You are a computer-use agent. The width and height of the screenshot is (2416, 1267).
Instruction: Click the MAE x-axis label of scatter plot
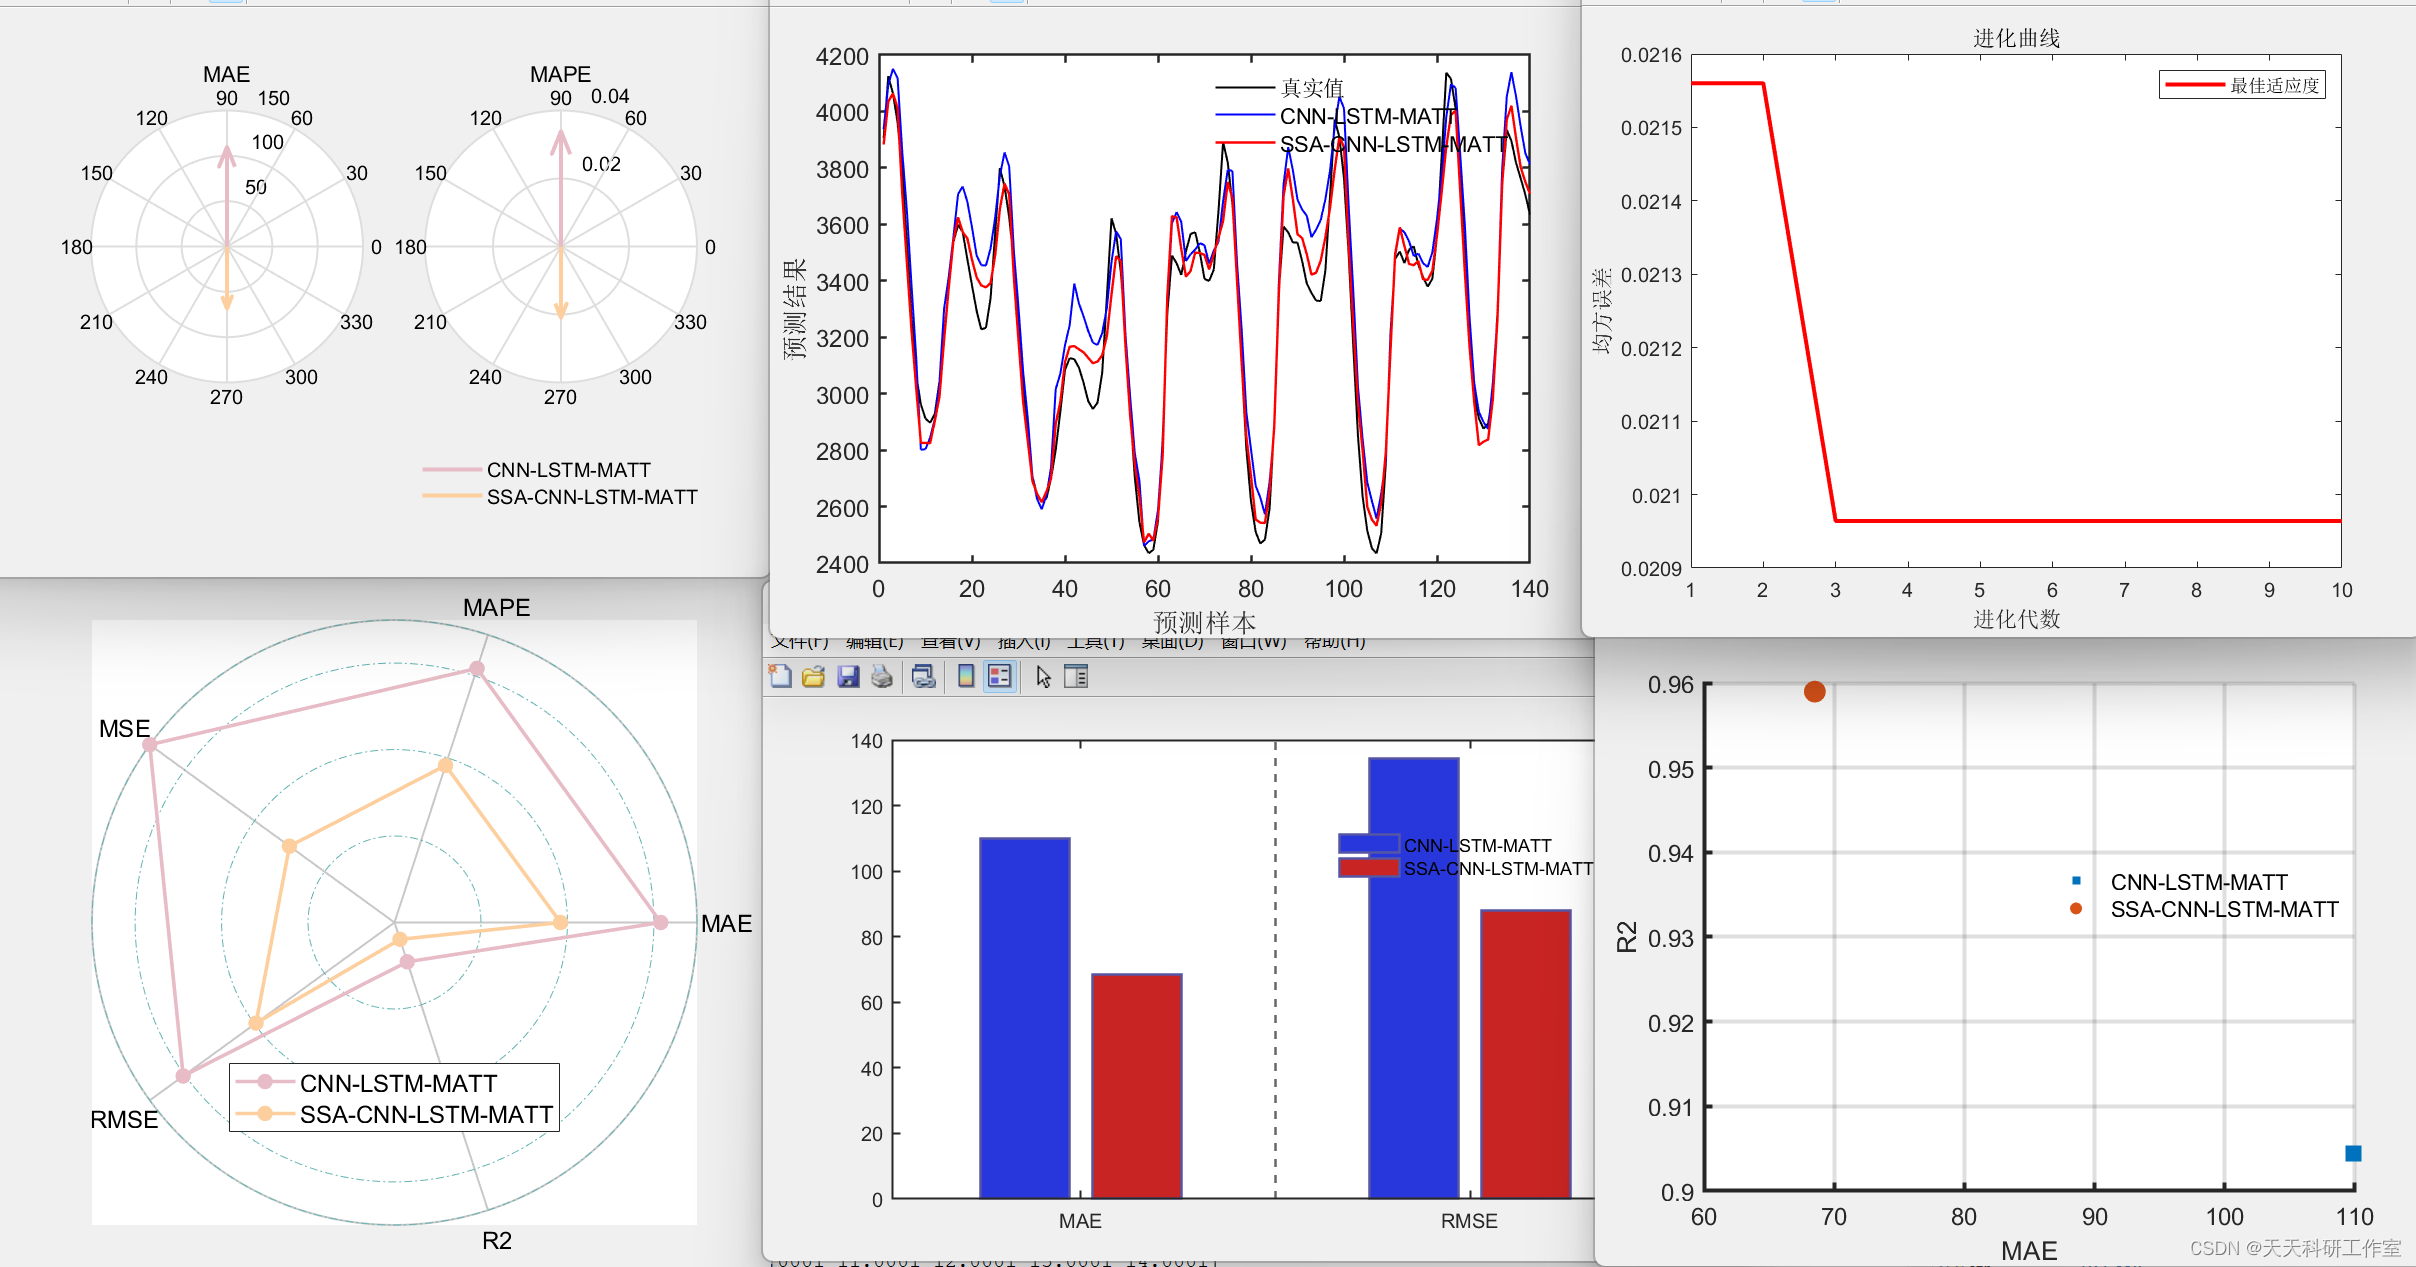pos(2029,1250)
